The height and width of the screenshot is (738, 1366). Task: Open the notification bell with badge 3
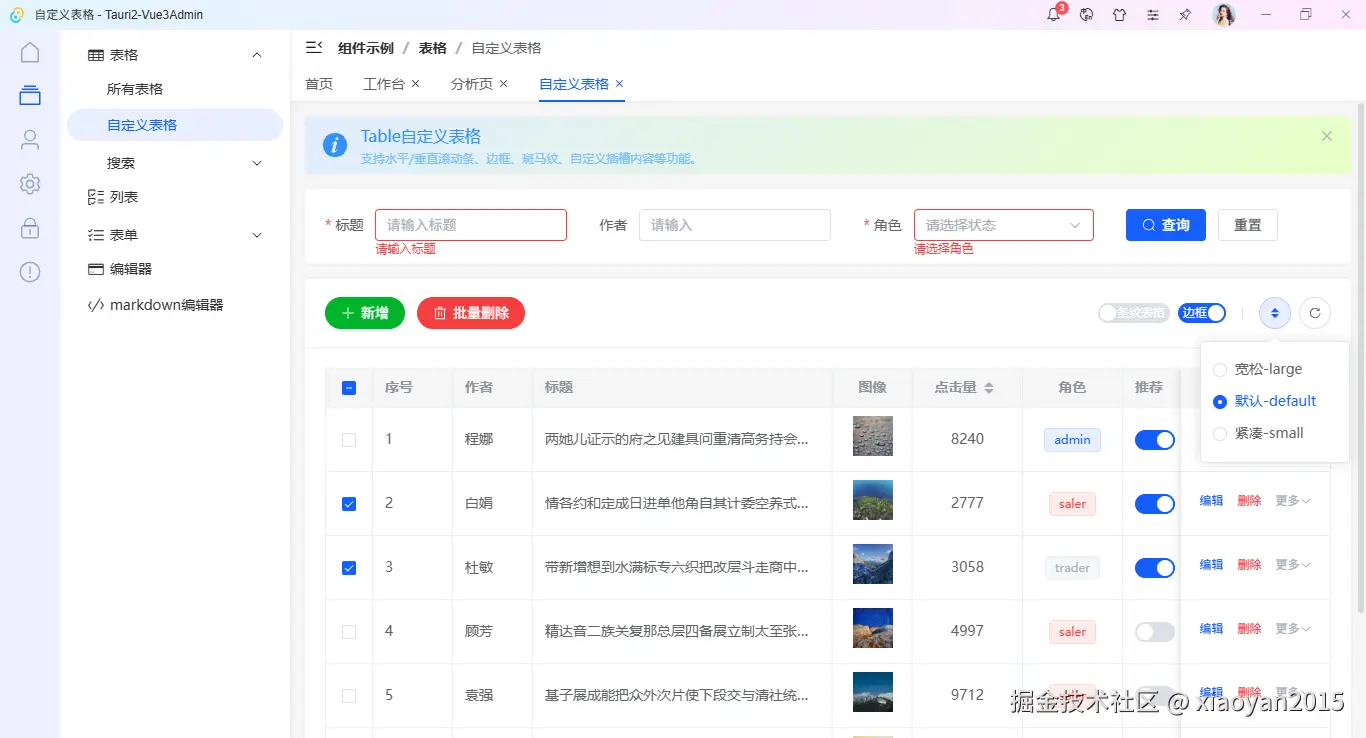1052,14
